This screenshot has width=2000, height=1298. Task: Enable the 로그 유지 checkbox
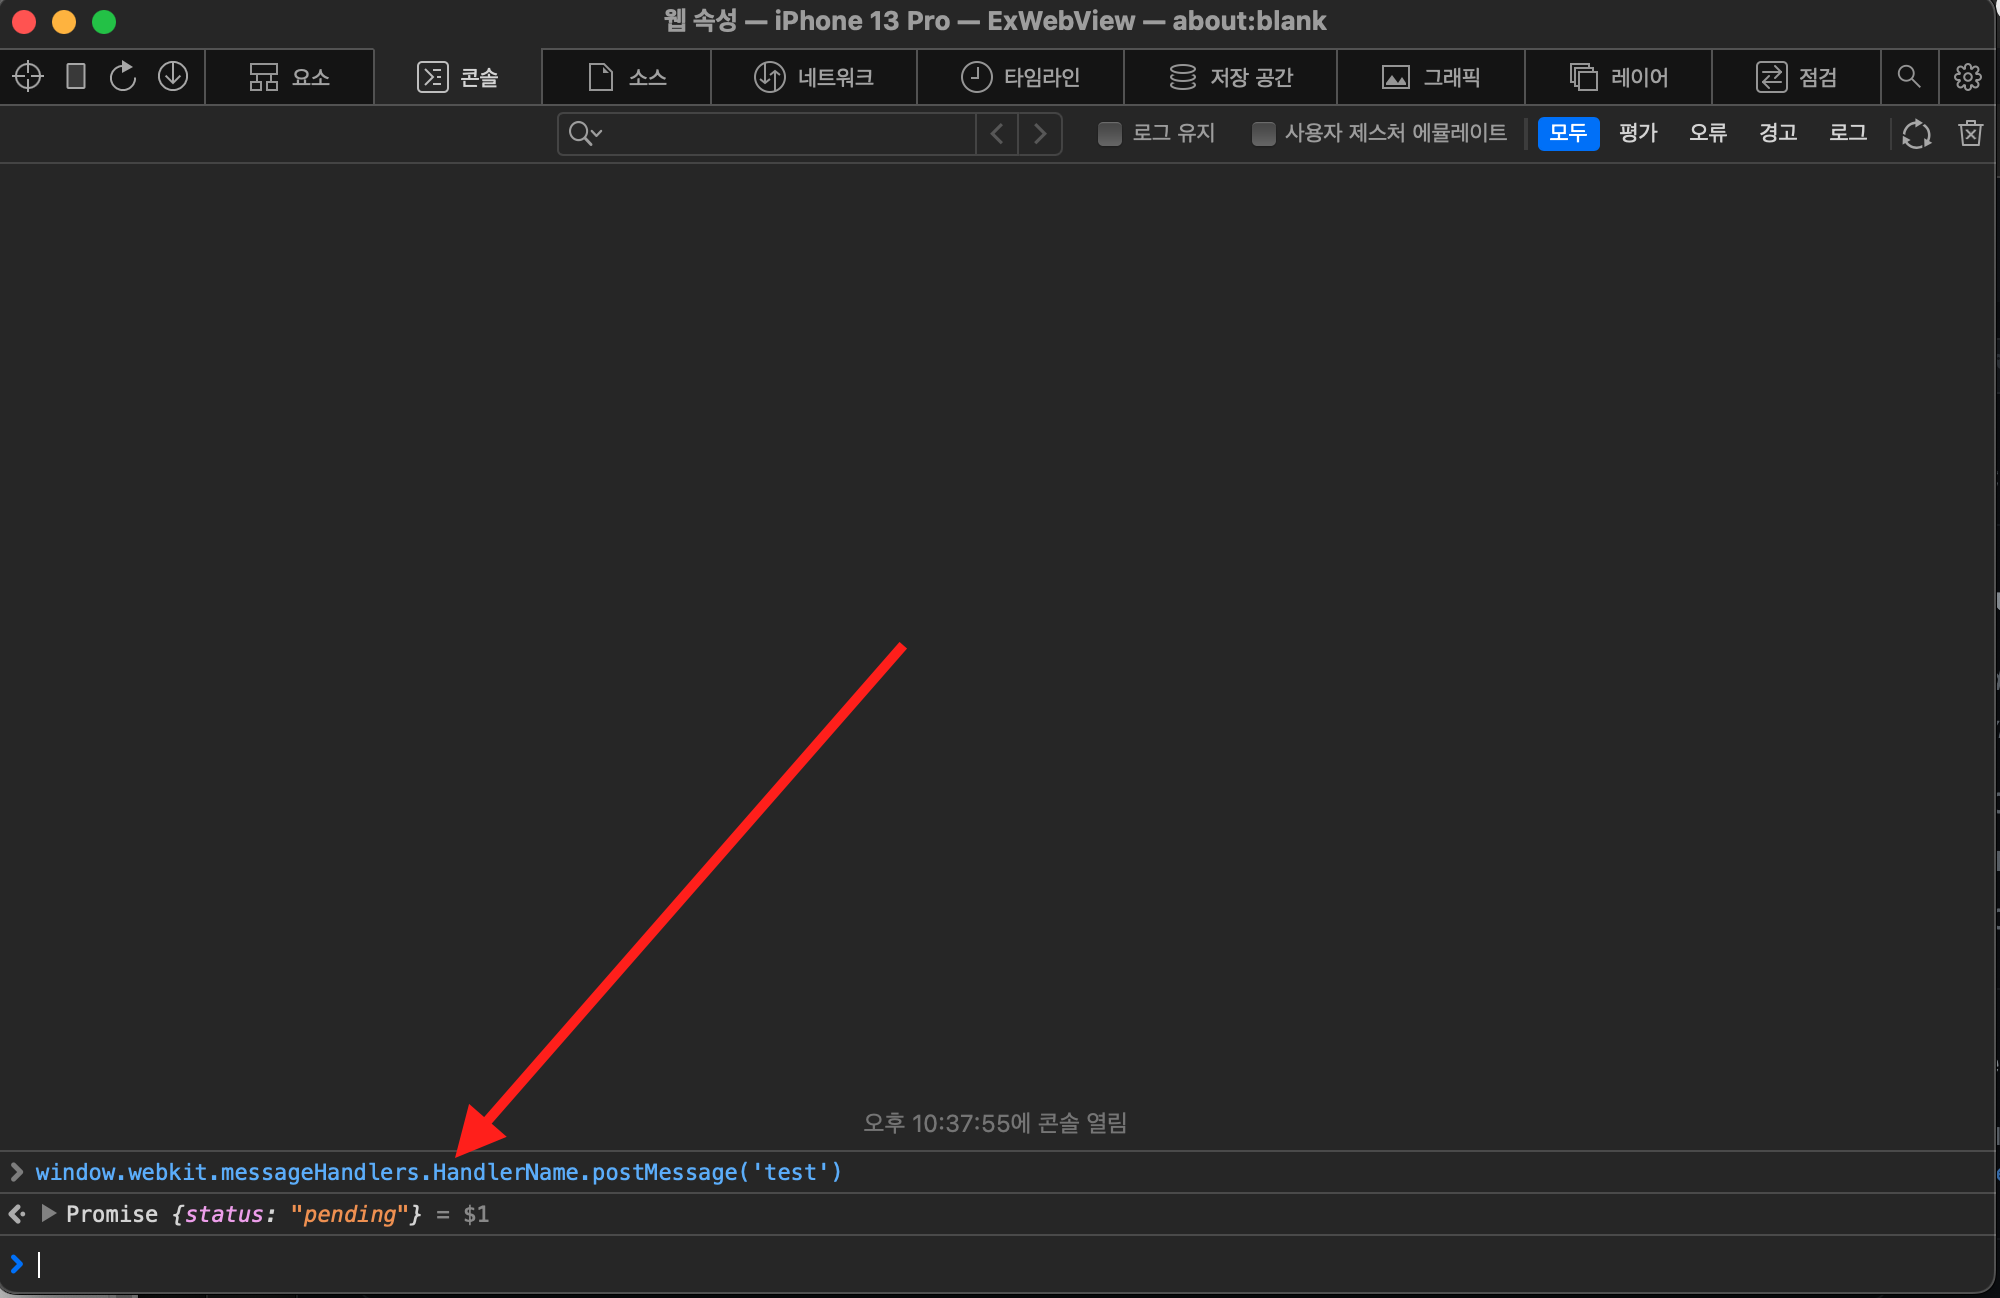pyautogui.click(x=1109, y=133)
